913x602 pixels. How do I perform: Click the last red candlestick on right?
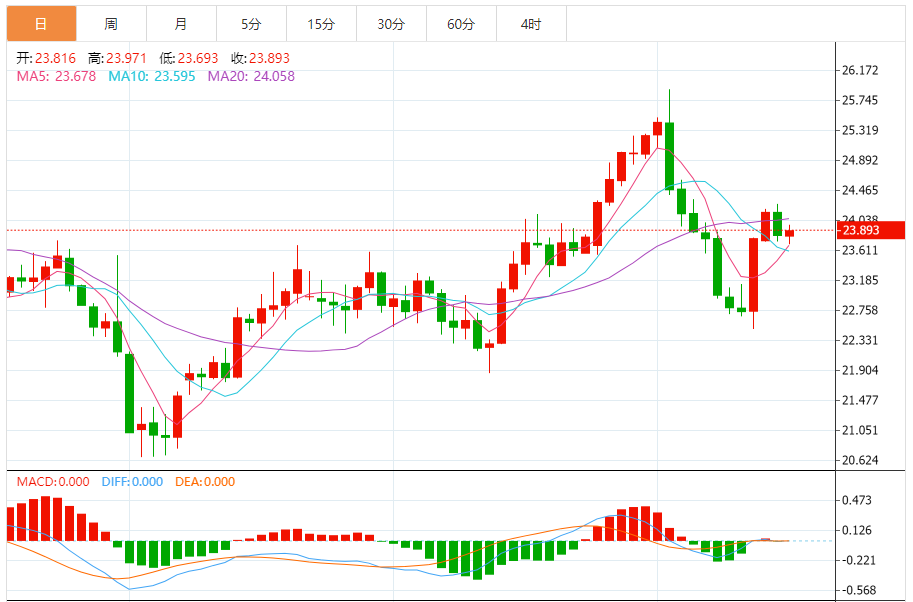click(x=789, y=233)
